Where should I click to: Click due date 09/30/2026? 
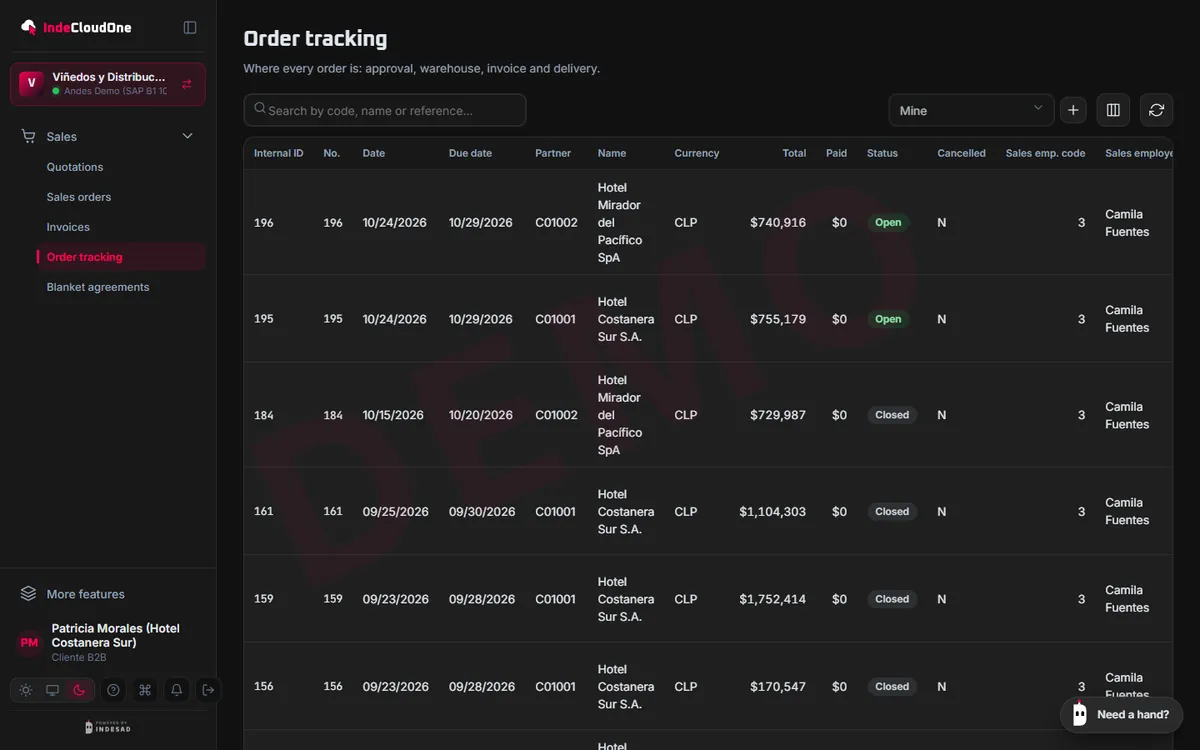click(x=482, y=512)
